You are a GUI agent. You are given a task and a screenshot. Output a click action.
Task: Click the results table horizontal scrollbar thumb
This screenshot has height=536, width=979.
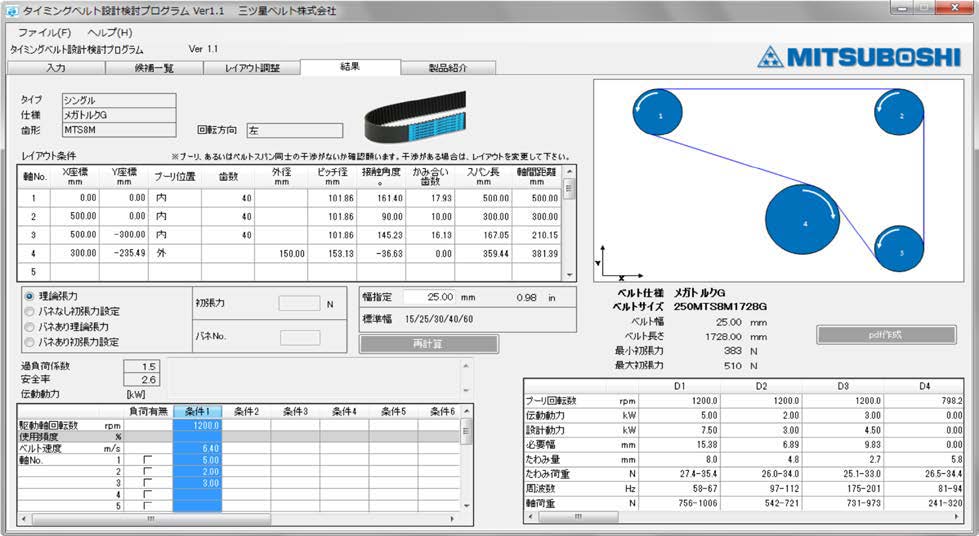[578, 517]
